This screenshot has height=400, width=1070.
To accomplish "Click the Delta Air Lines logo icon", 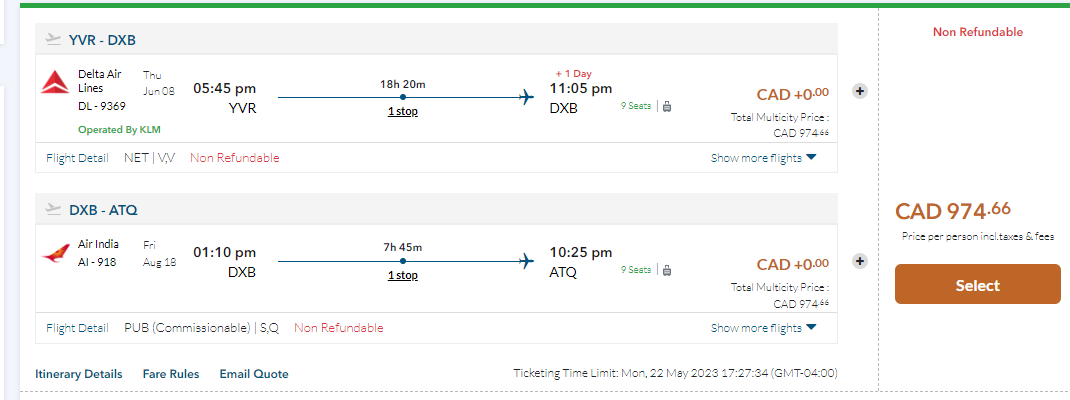I will coord(54,83).
